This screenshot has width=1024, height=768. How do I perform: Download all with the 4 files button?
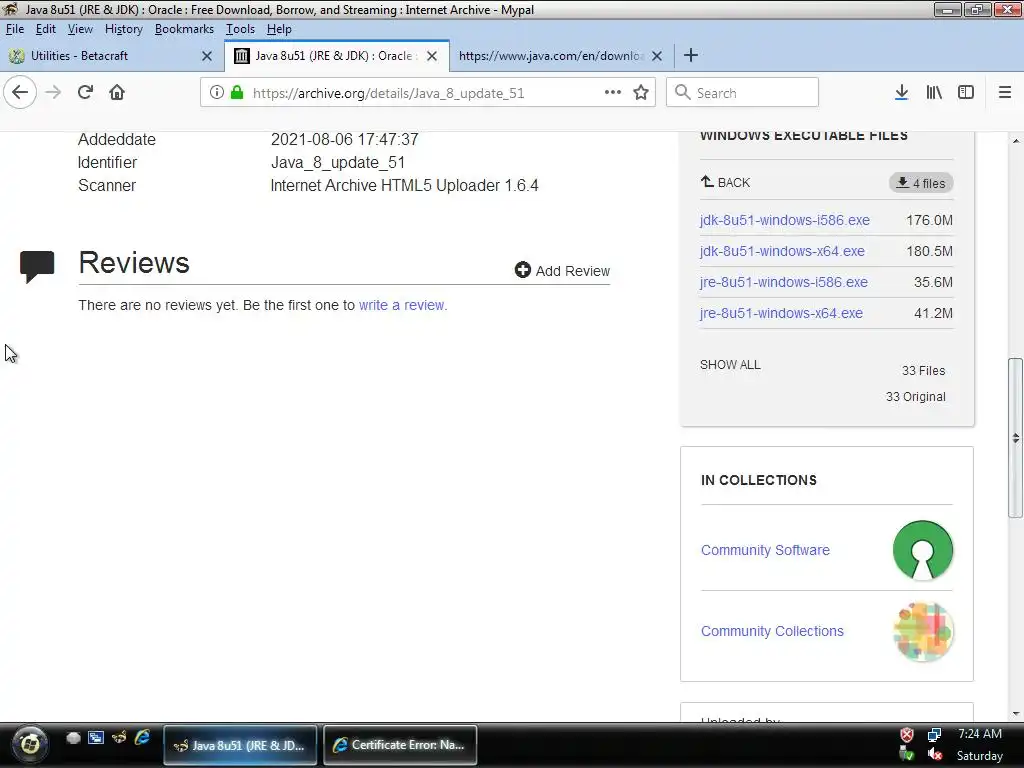pyautogui.click(x=921, y=183)
